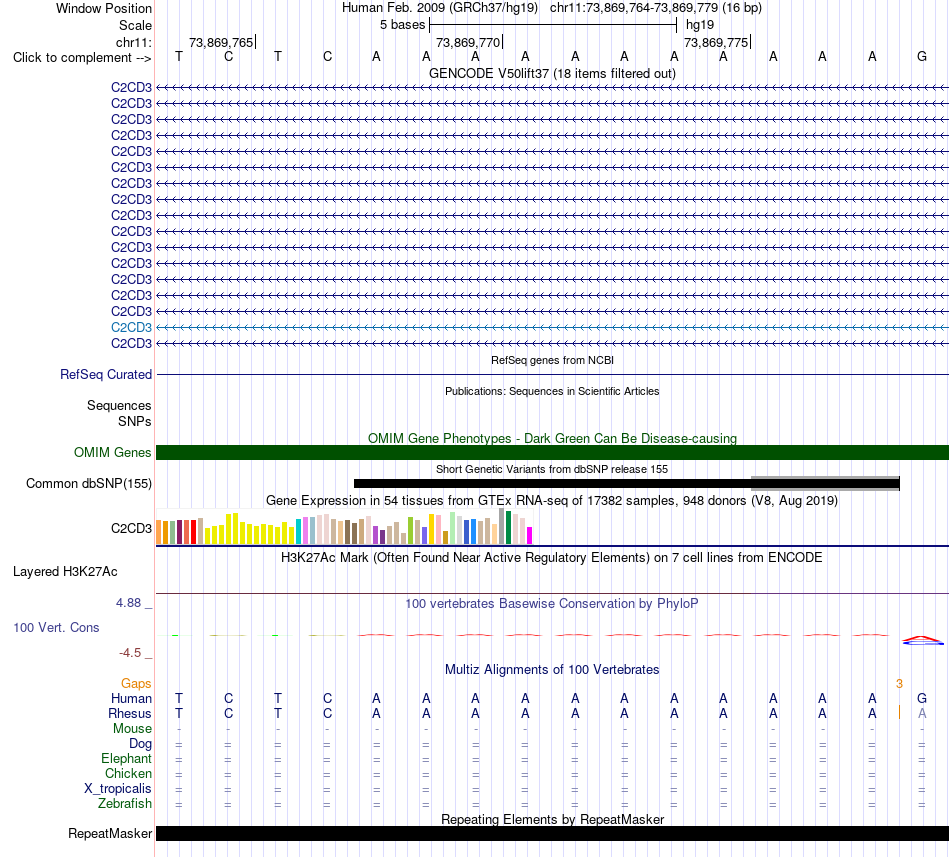Click the C2CD3 label beside the GTEx expression bars
Image resolution: width=950 pixels, height=857 pixels.
click(131, 528)
